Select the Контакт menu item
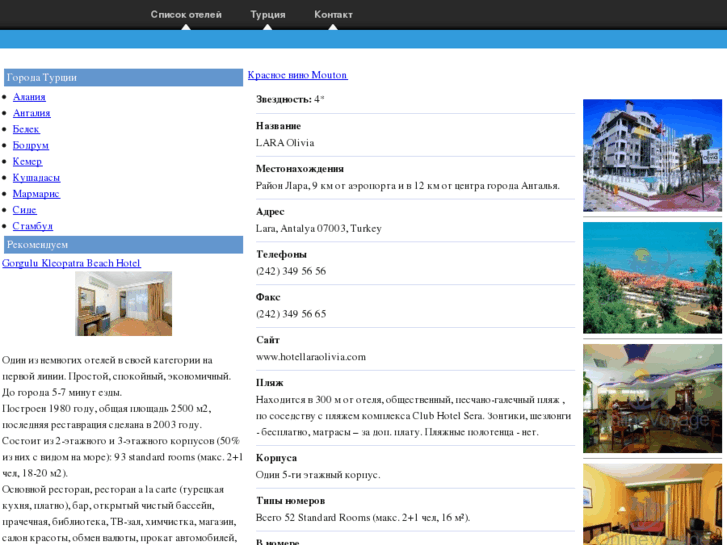Screen dimensions: 727x545 pos(333,15)
